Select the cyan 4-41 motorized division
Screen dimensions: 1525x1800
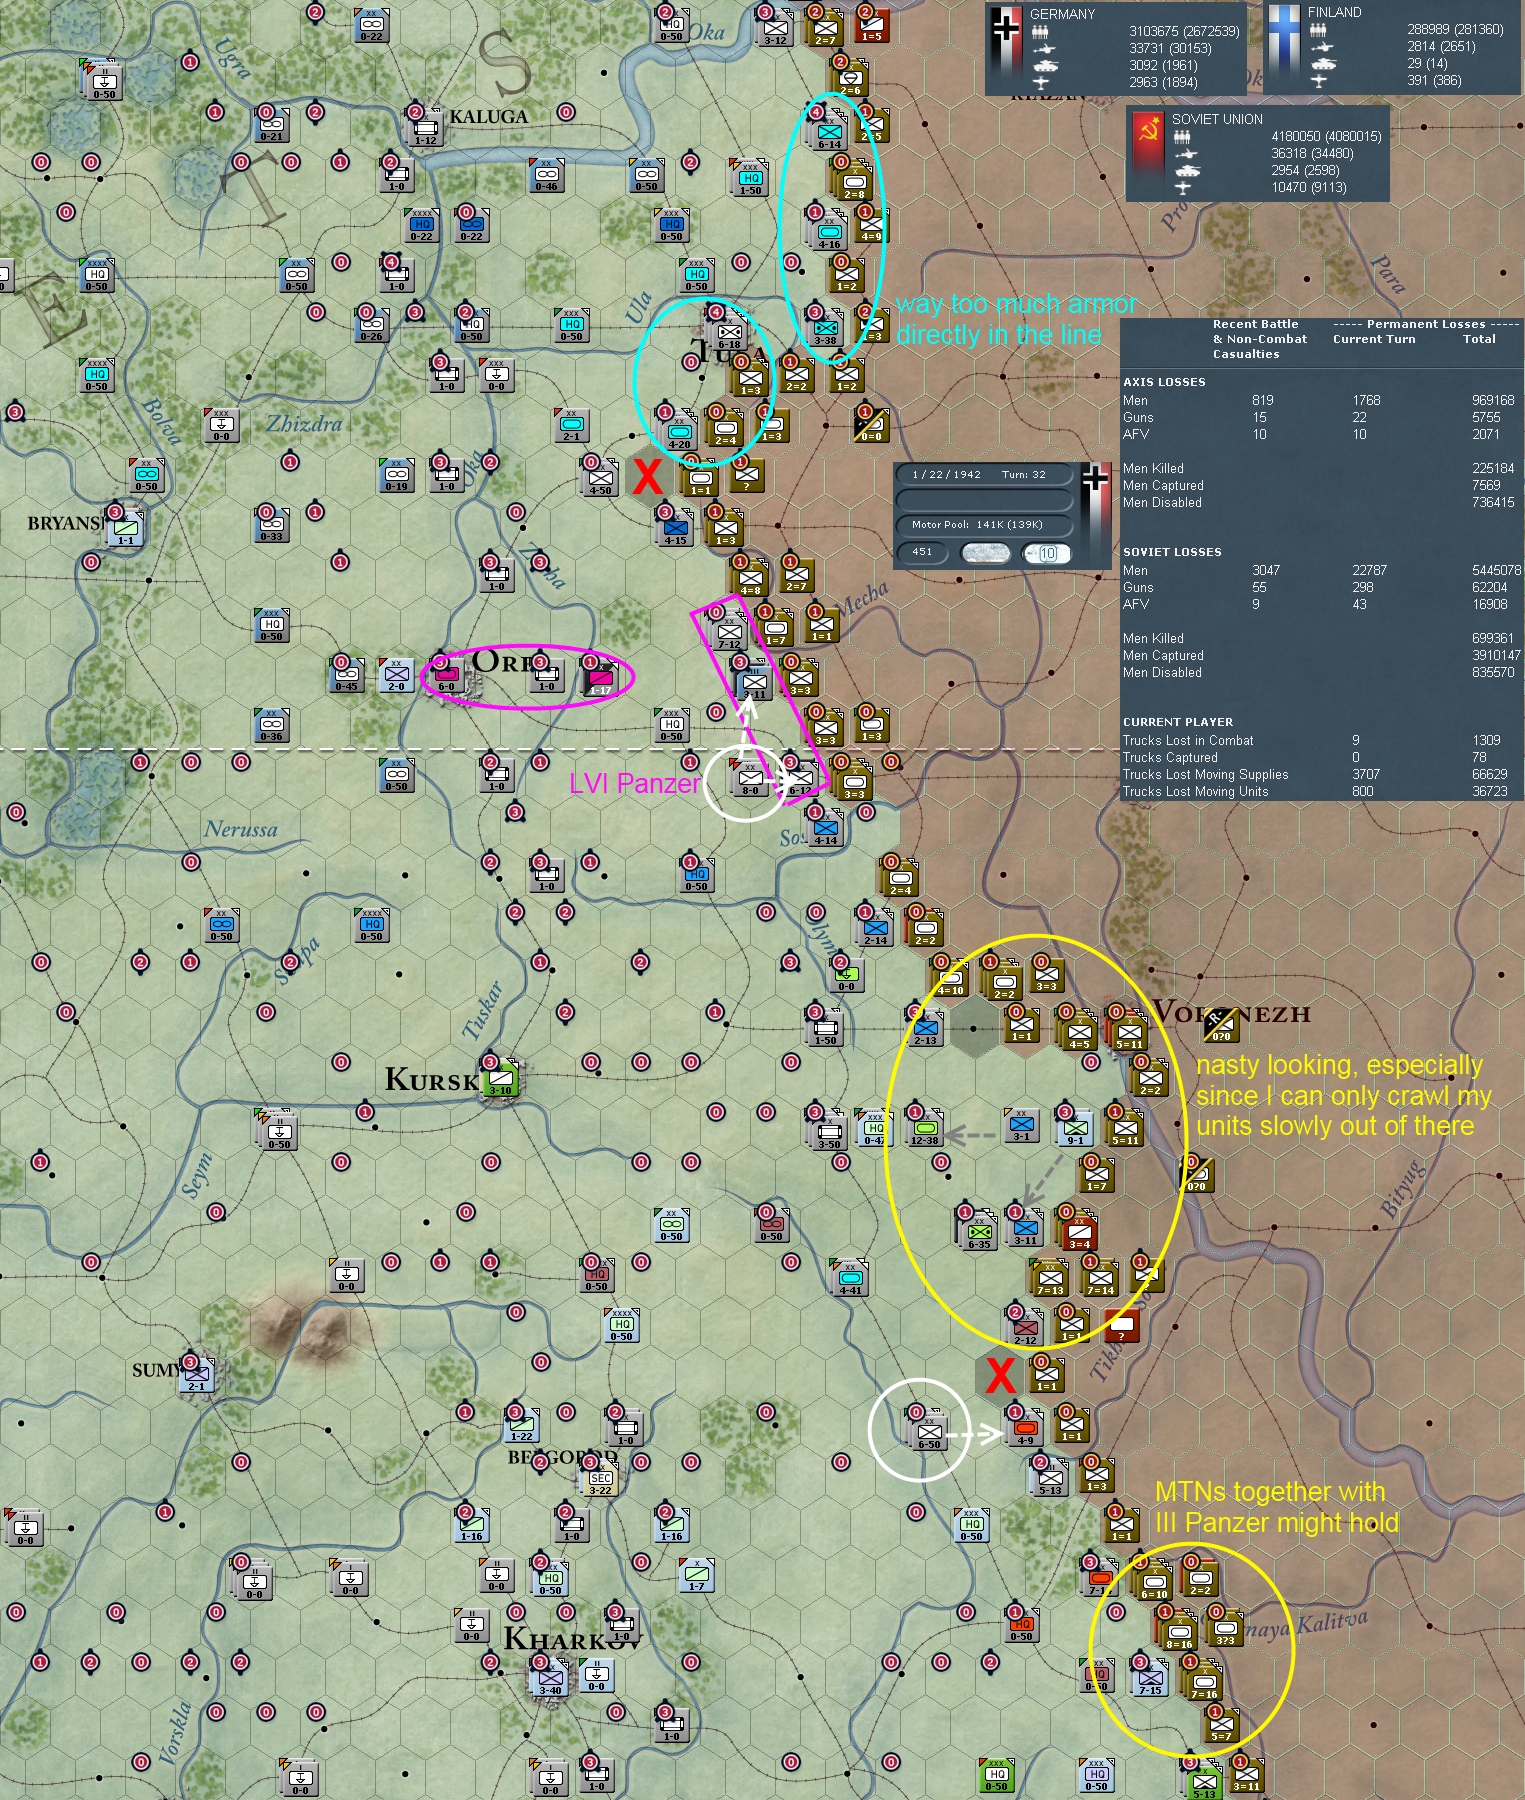coord(850,1277)
